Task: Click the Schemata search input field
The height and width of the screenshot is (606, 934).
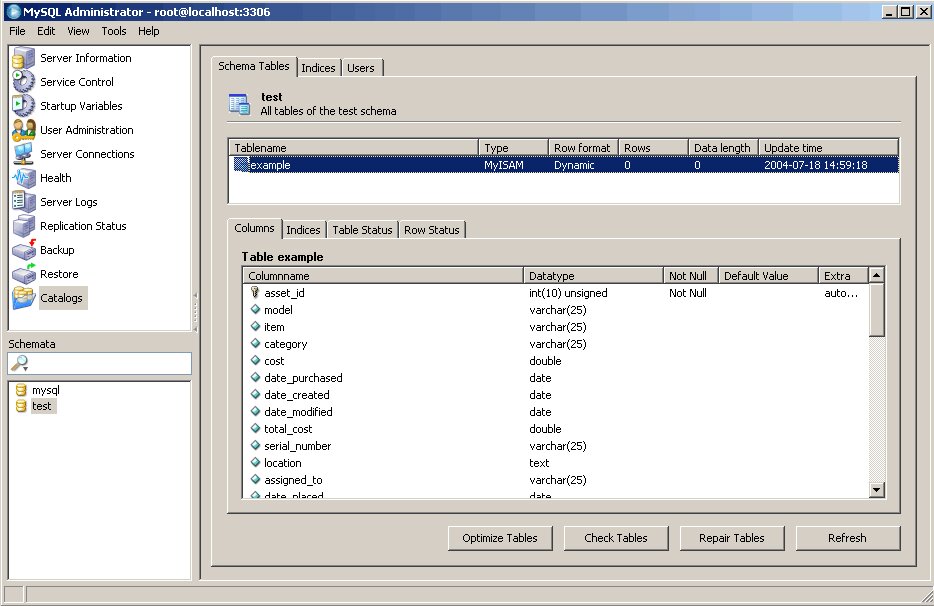Action: click(x=99, y=363)
